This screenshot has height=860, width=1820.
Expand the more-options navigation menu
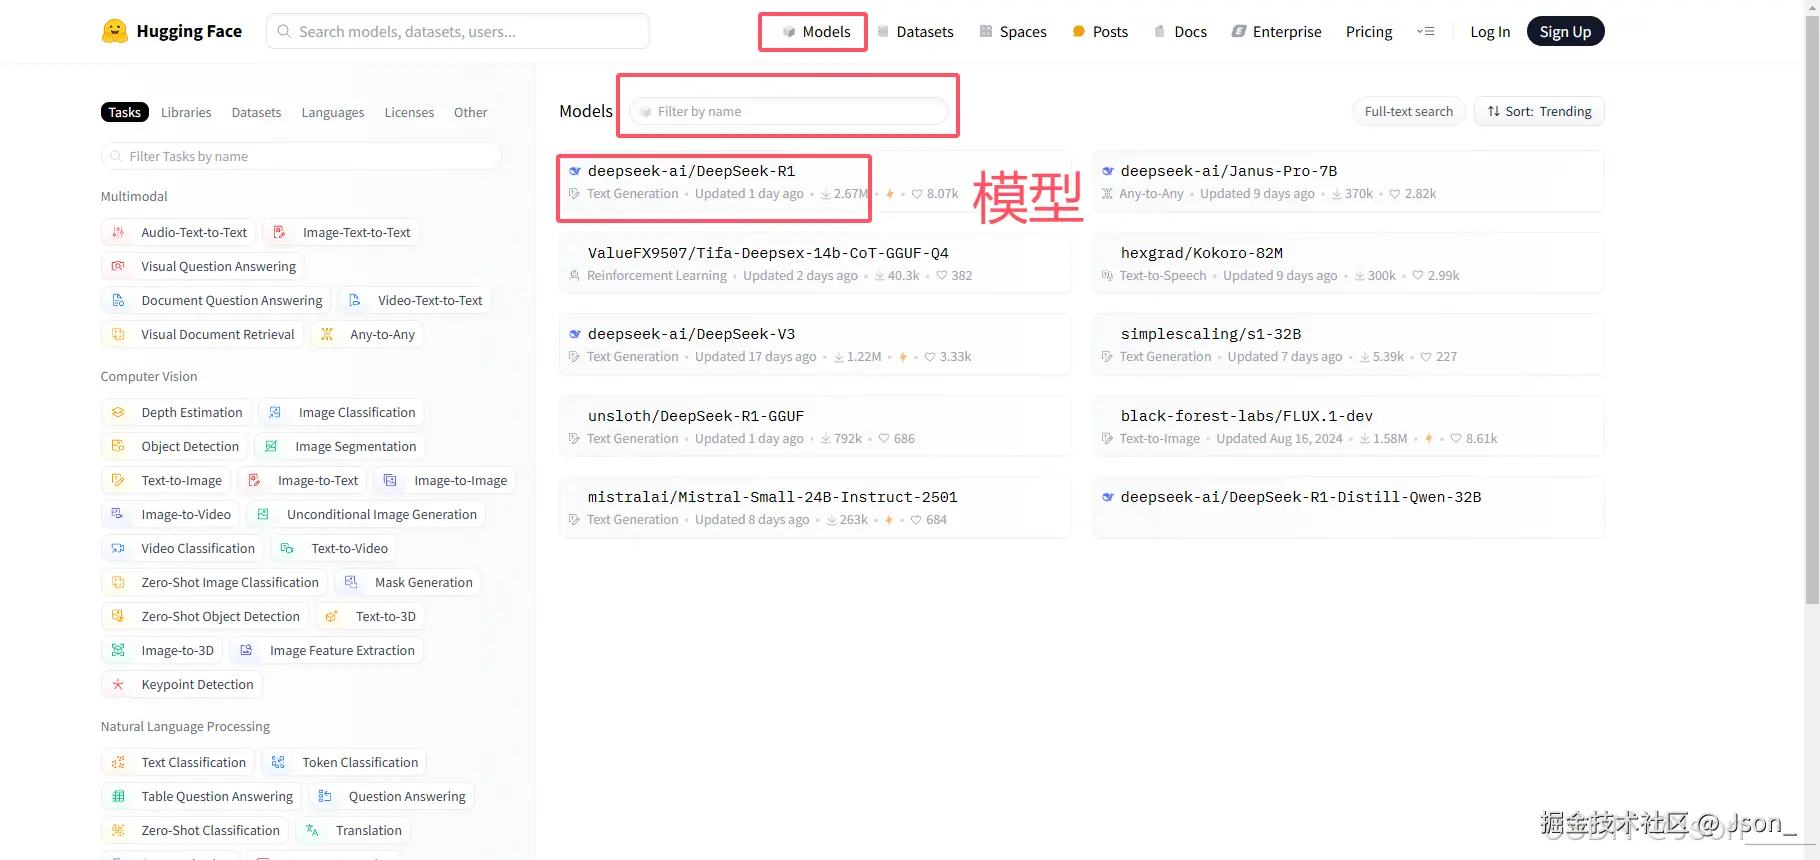1426,32
